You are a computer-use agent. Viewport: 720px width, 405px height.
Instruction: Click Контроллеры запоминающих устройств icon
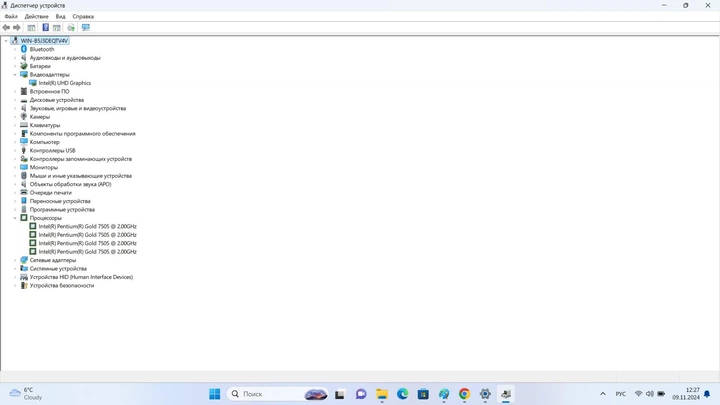click(24, 159)
